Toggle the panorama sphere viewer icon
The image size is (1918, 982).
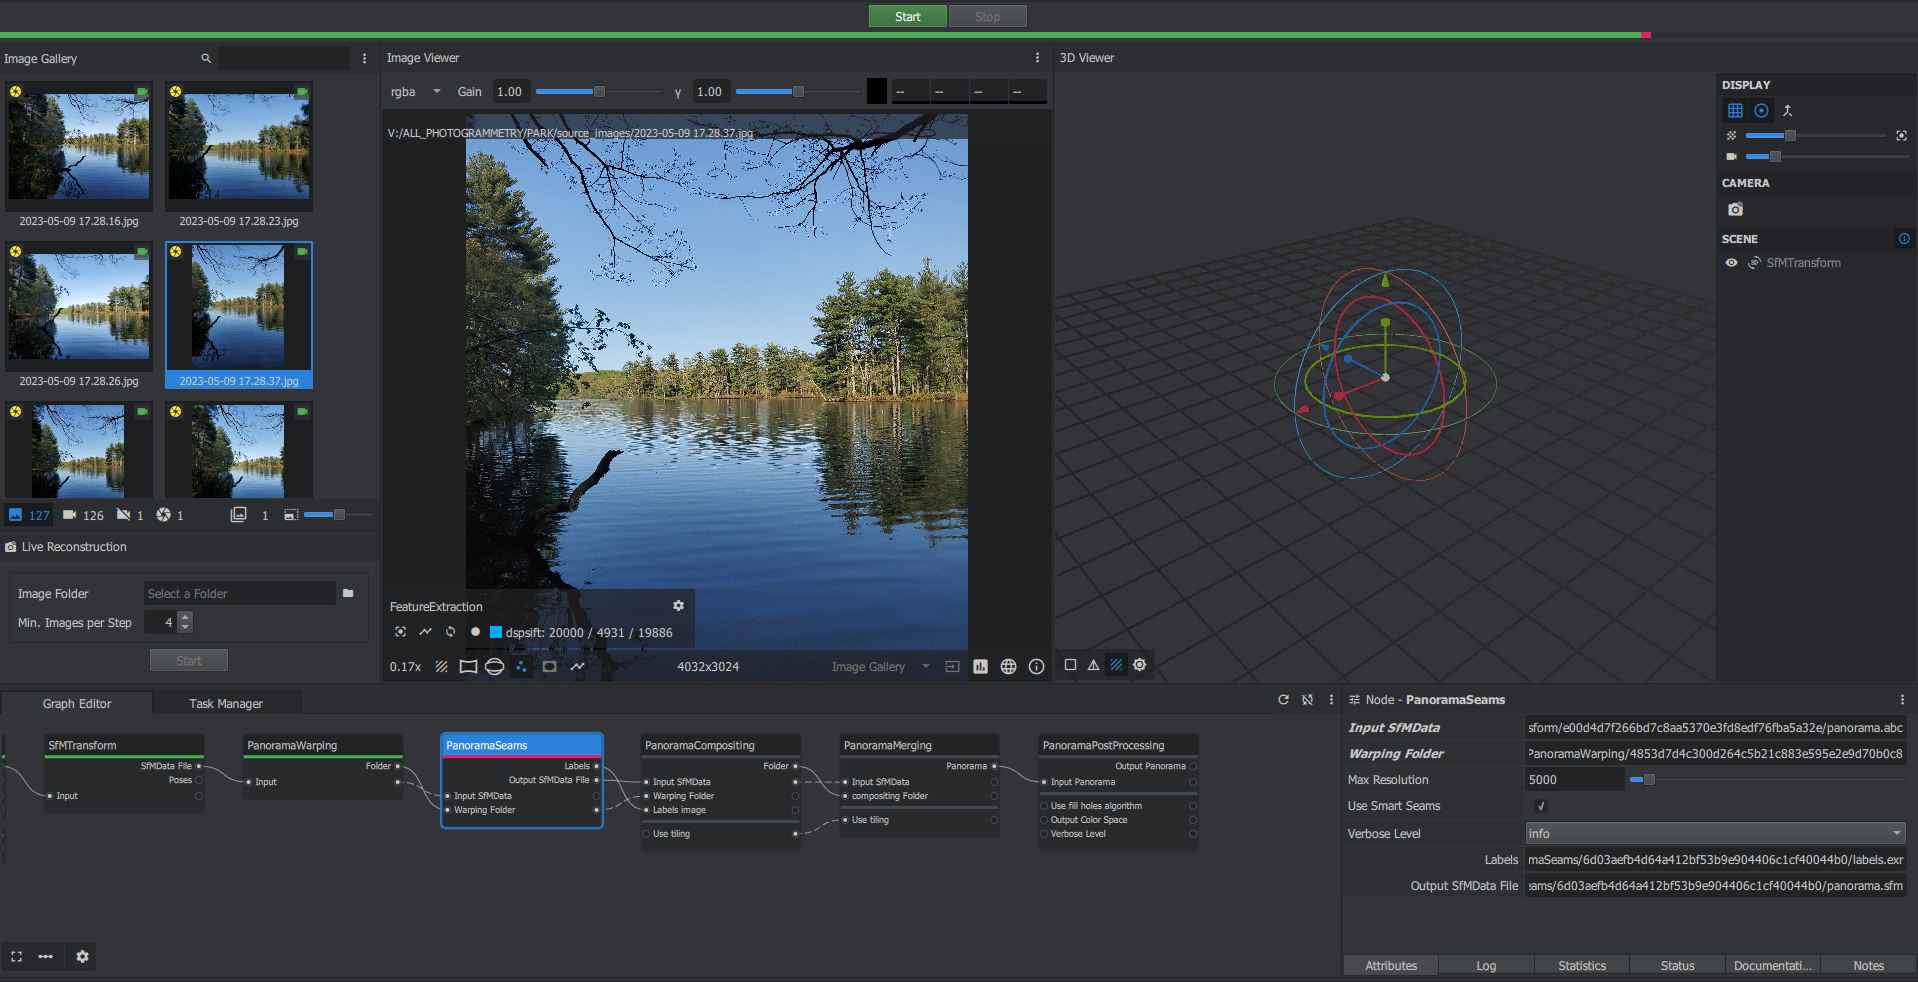494,667
